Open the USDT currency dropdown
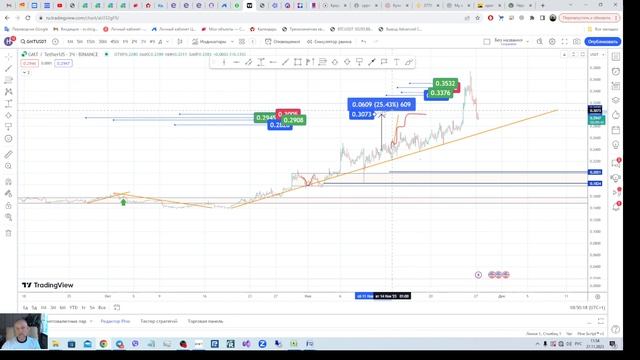The width and height of the screenshot is (640, 360). (x=597, y=54)
